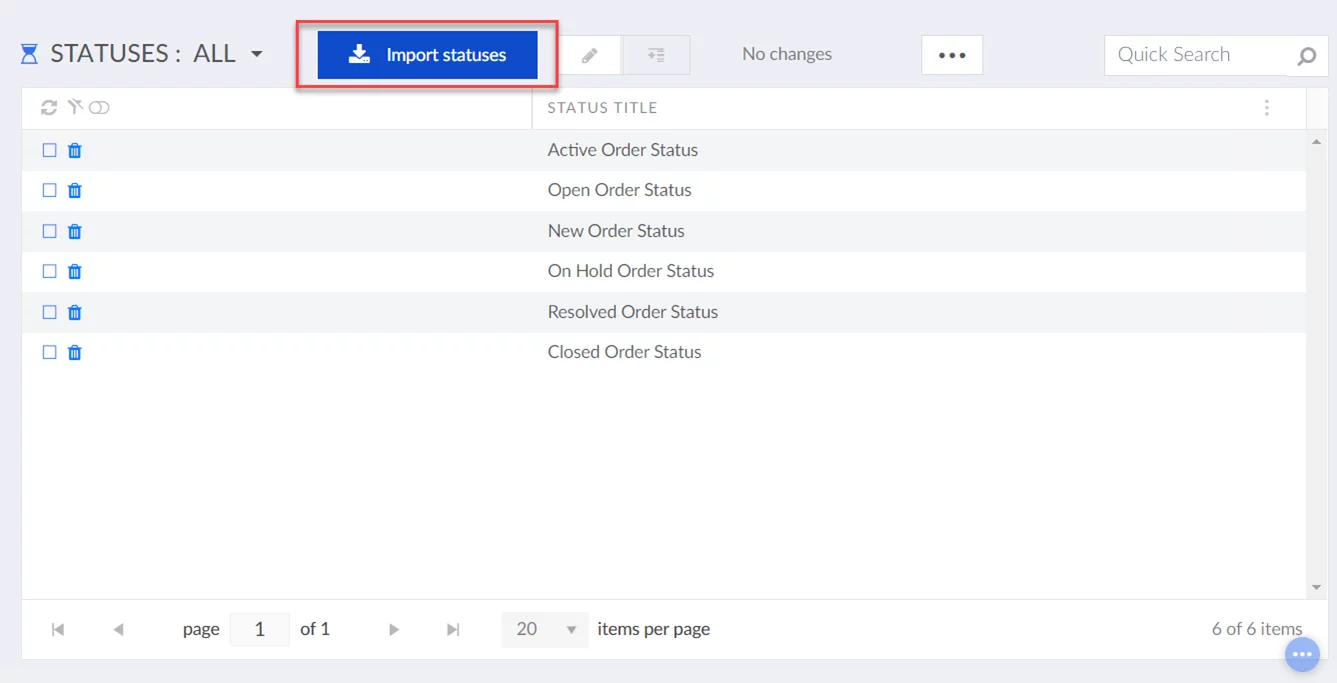Click the page number input field
The height and width of the screenshot is (683, 1337).
259,629
